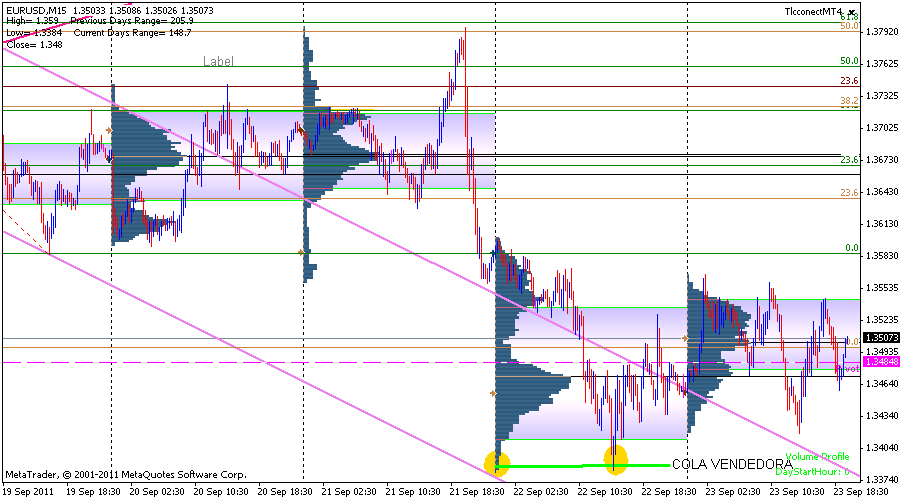The image size is (900, 500).
Task: Select the 61.8 Fibonacci level label
Action: click(x=849, y=17)
